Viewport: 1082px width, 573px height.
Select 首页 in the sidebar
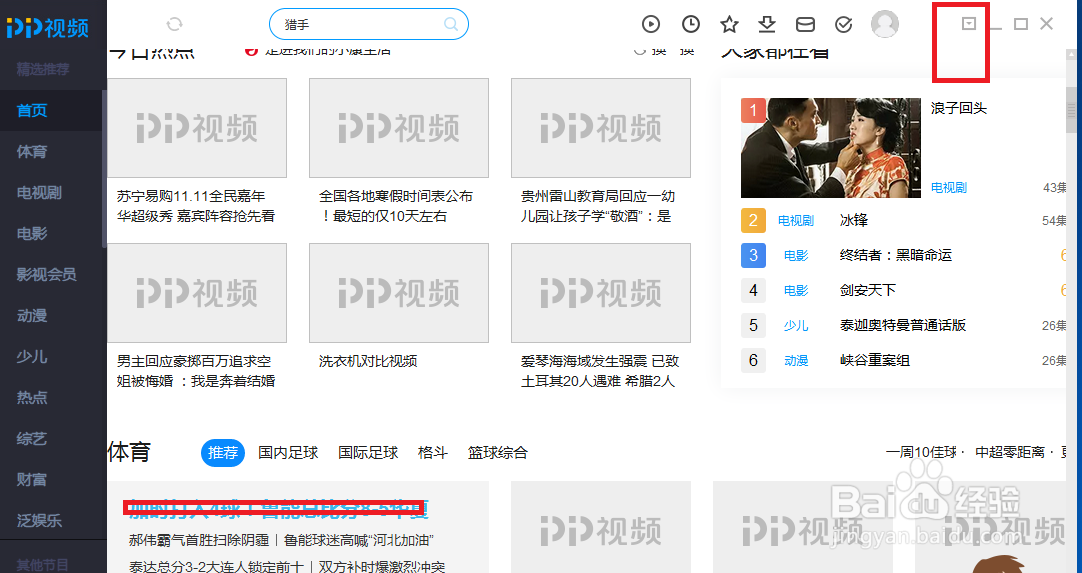[x=32, y=110]
